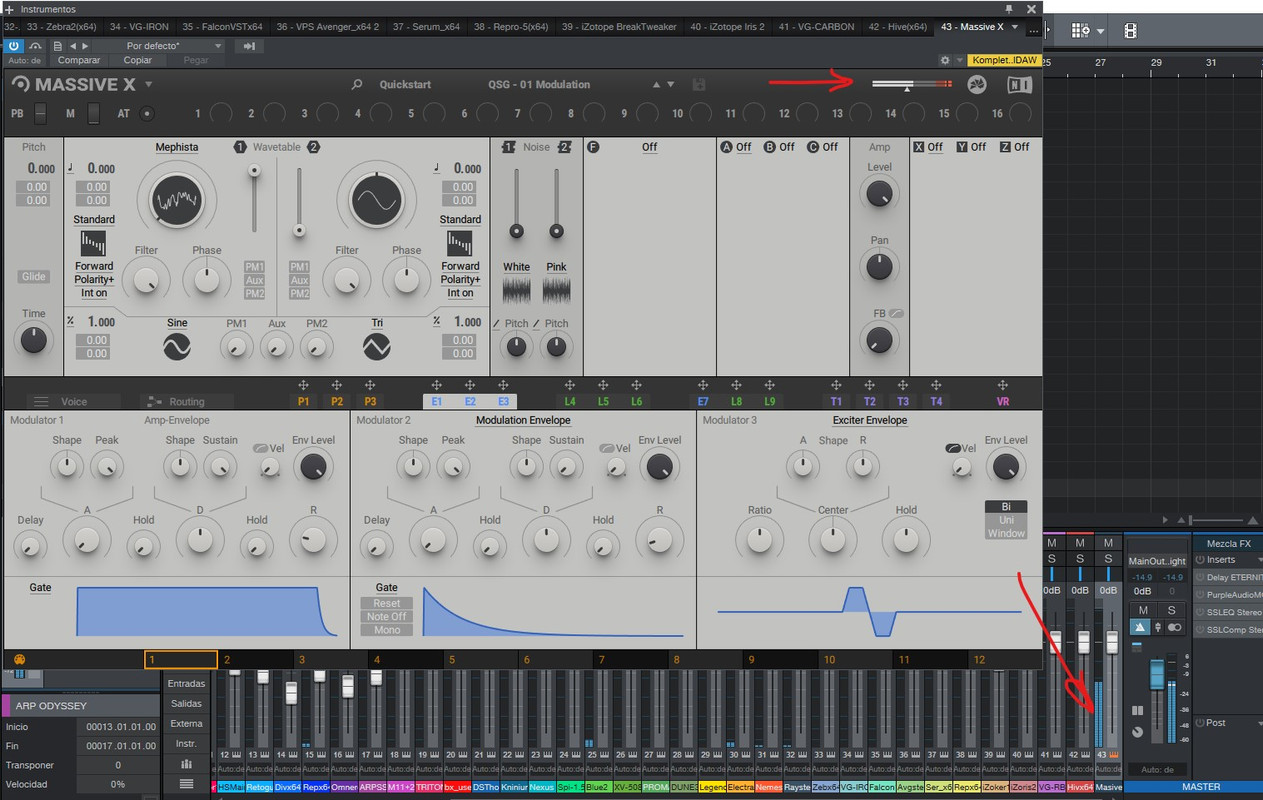
Task: Grab the modulation drag handle above T1
Action: coord(836,385)
